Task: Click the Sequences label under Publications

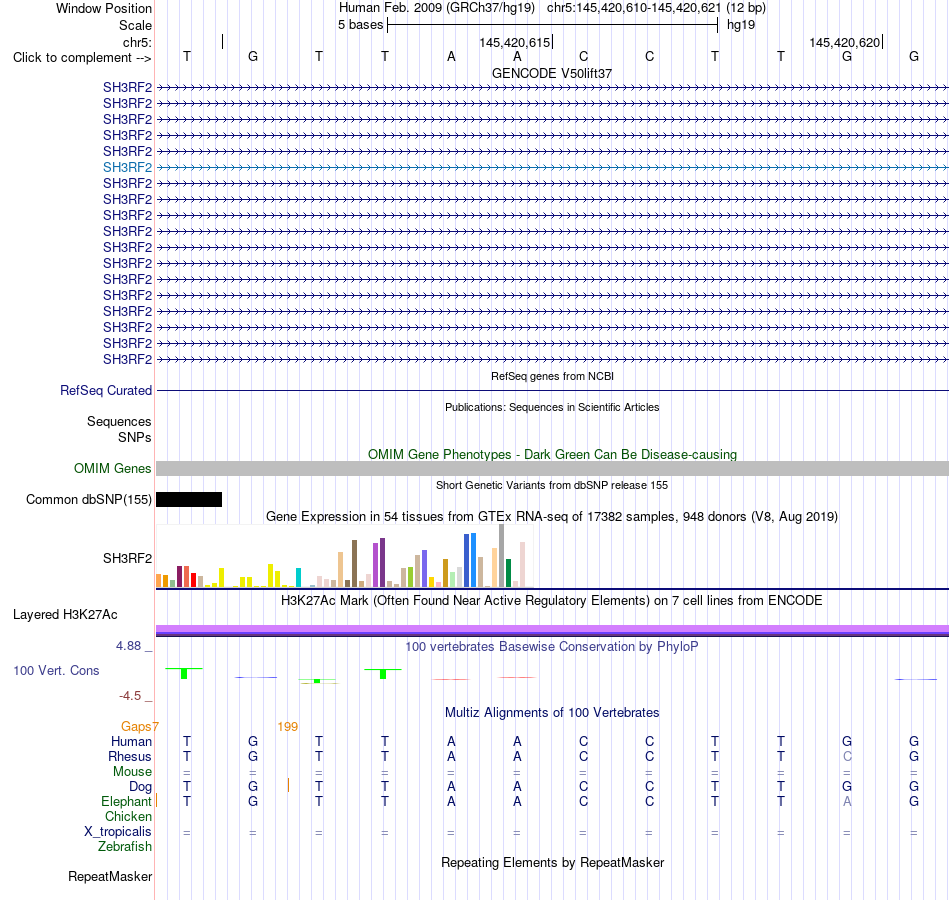Action: point(119,421)
